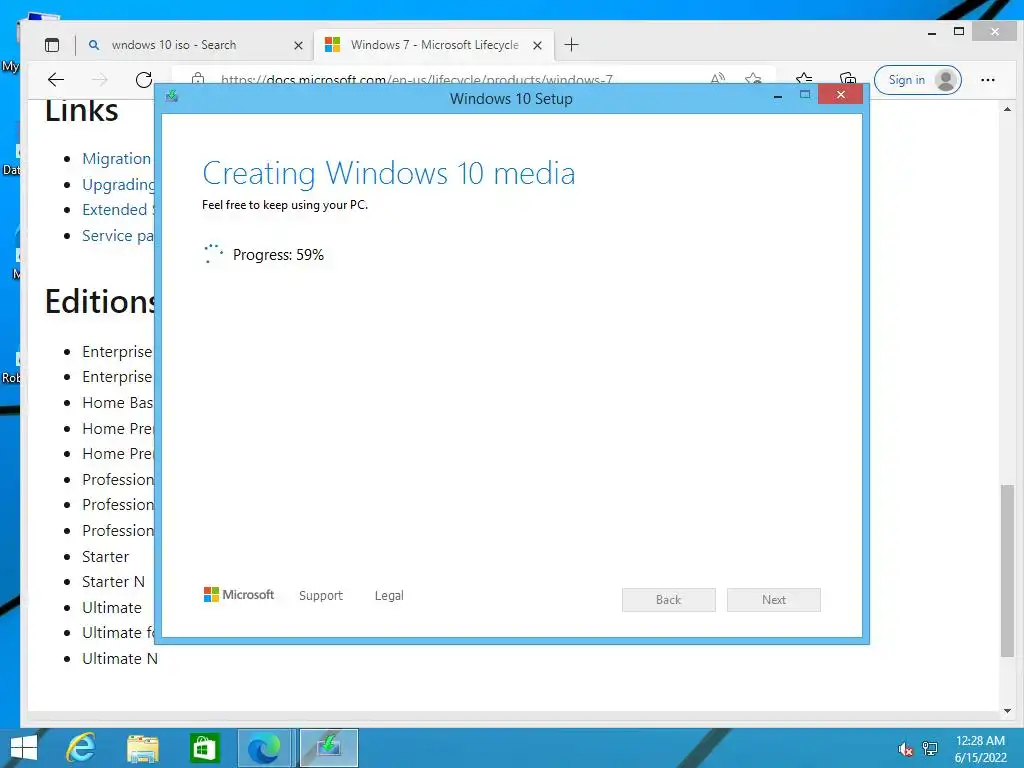
Task: Click the muted volume tray icon
Action: [x=906, y=748]
